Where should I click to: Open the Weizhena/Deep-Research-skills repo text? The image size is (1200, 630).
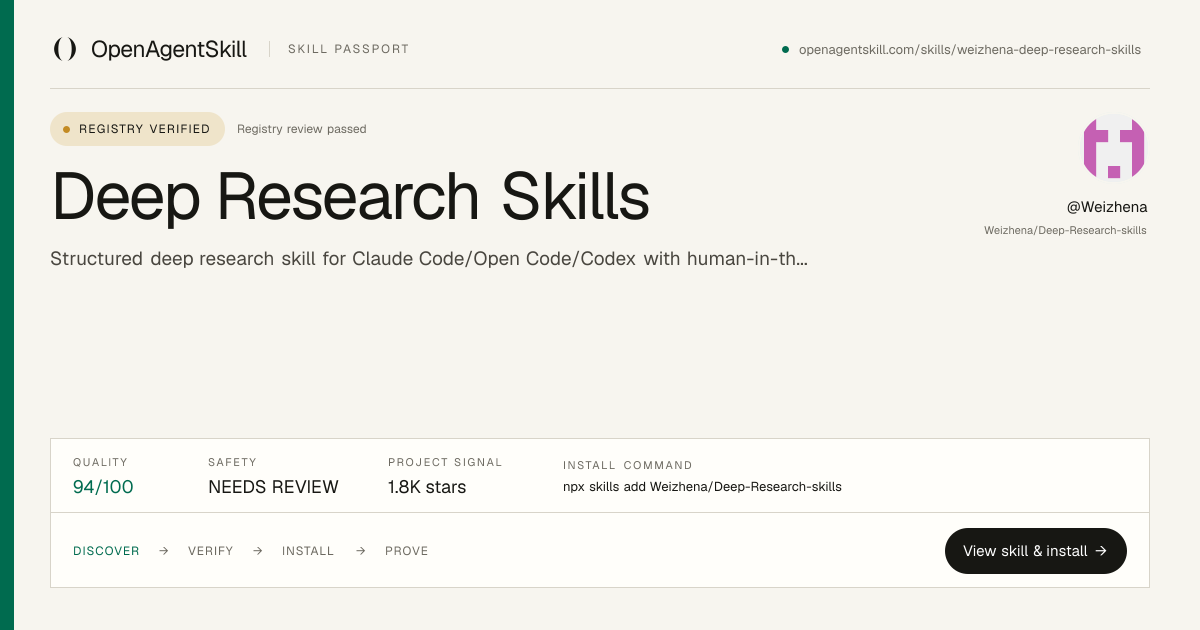click(x=1065, y=230)
